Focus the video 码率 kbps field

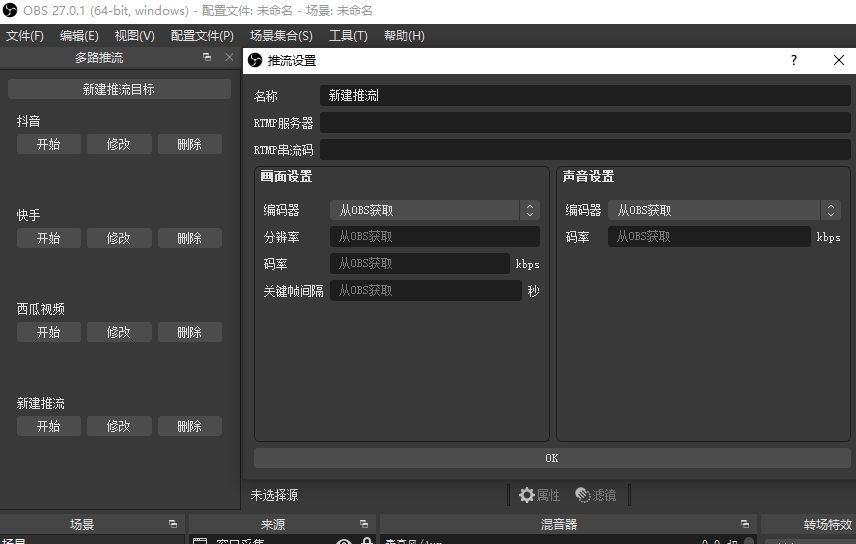(x=420, y=264)
